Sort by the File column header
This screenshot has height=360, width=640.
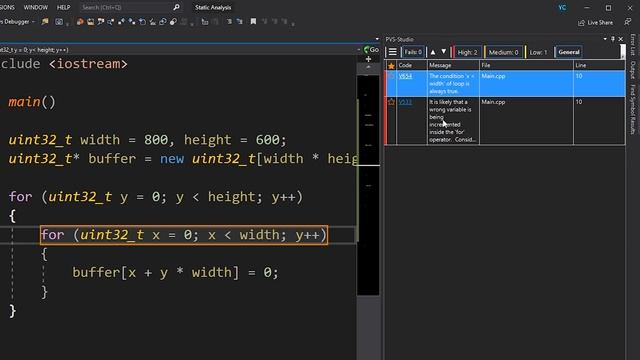point(526,65)
